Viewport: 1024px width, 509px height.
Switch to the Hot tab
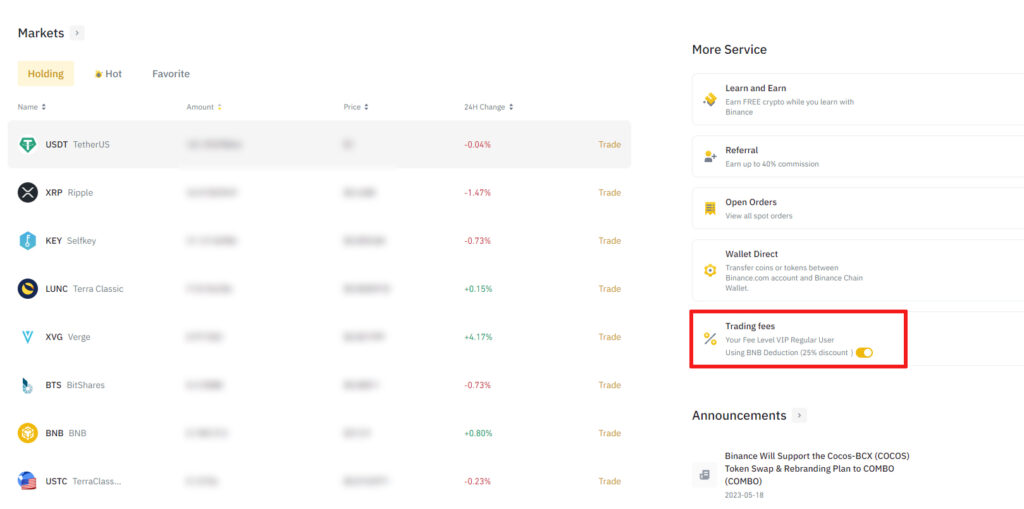[x=108, y=74]
